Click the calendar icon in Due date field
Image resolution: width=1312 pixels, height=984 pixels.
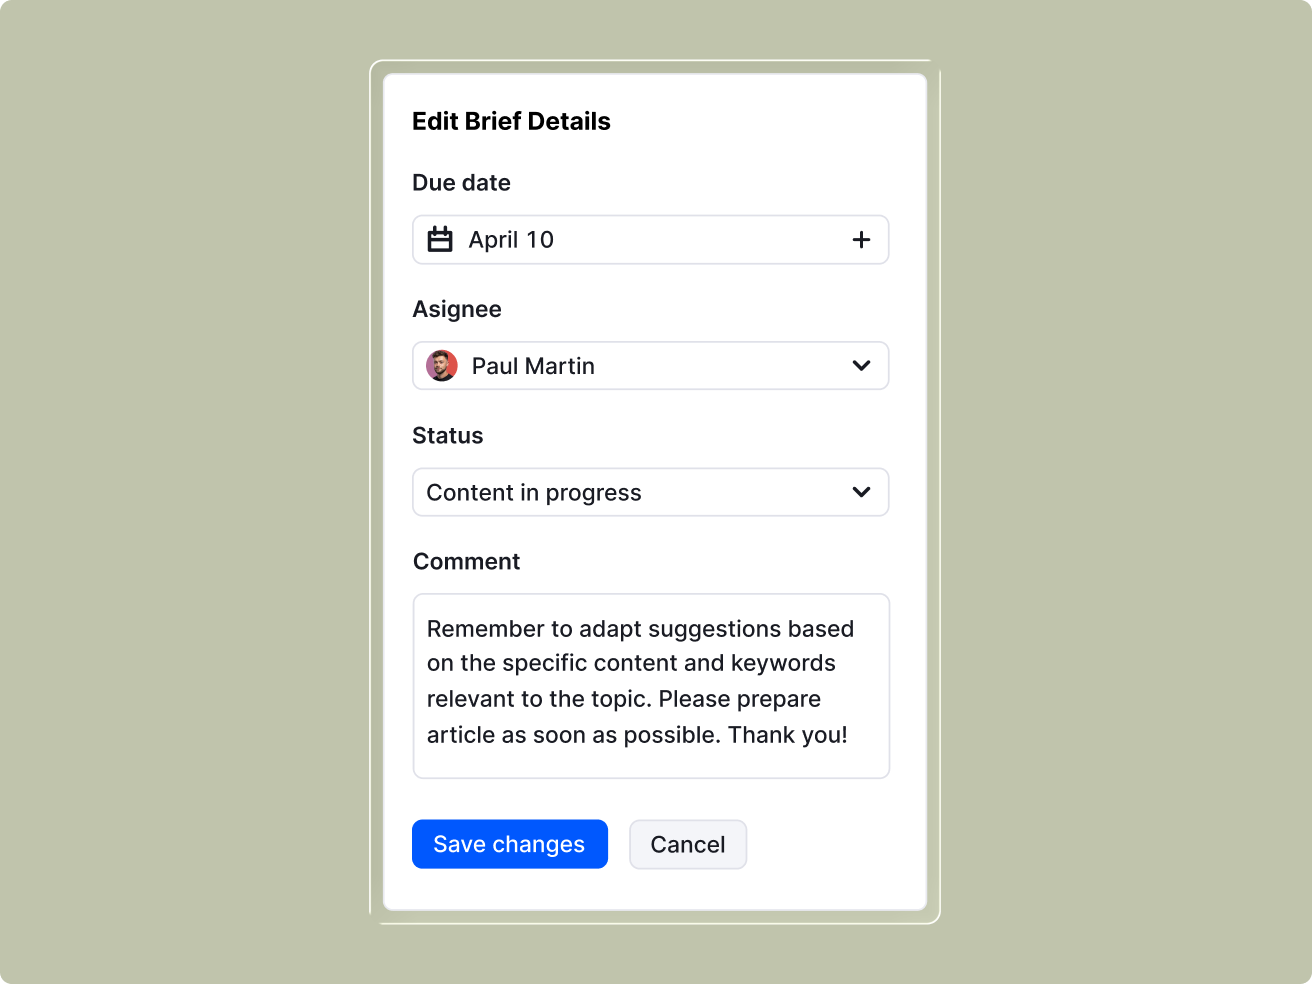point(440,240)
